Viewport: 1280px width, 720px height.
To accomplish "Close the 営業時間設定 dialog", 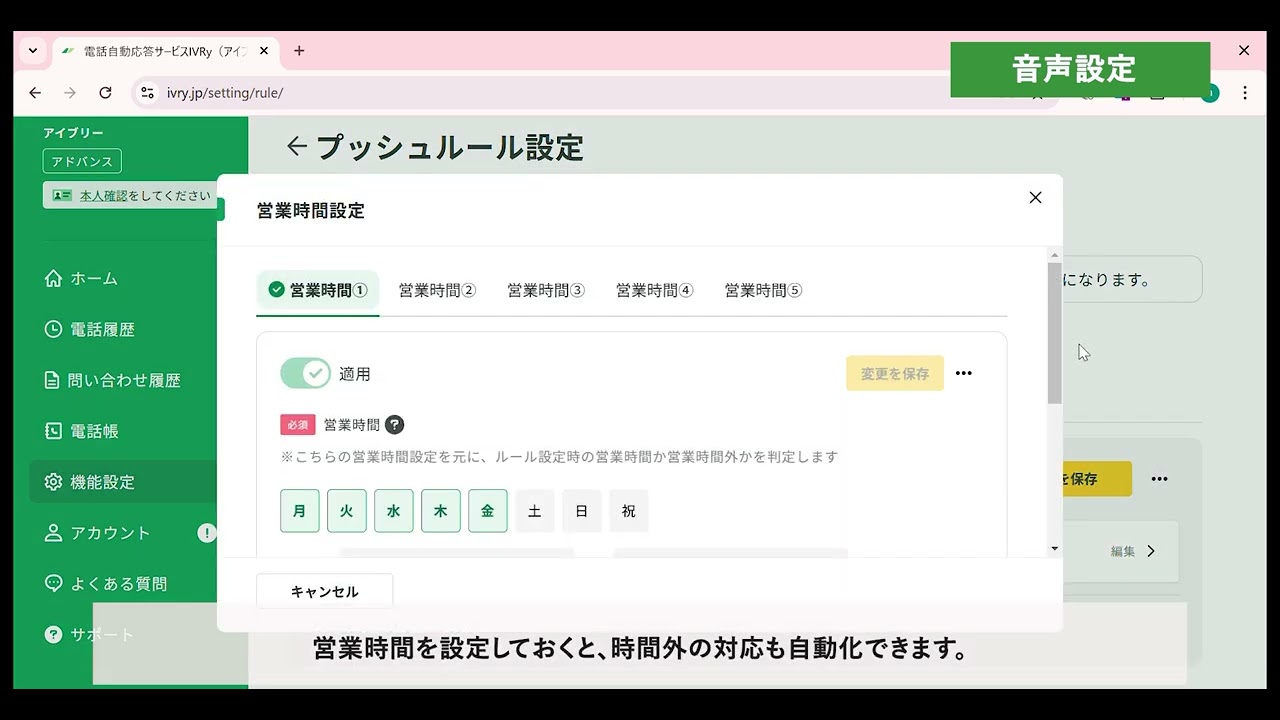I will [1035, 198].
